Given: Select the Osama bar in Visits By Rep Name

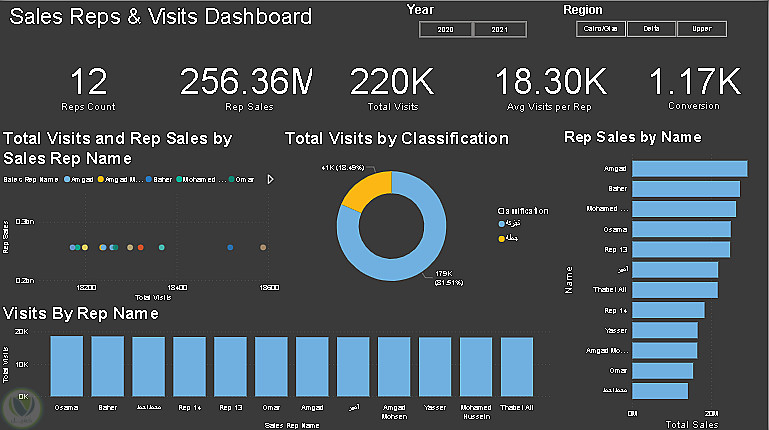Looking at the screenshot, I should (67, 364).
